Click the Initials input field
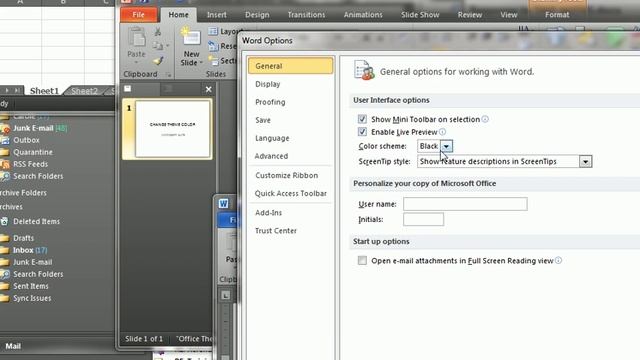 423,219
